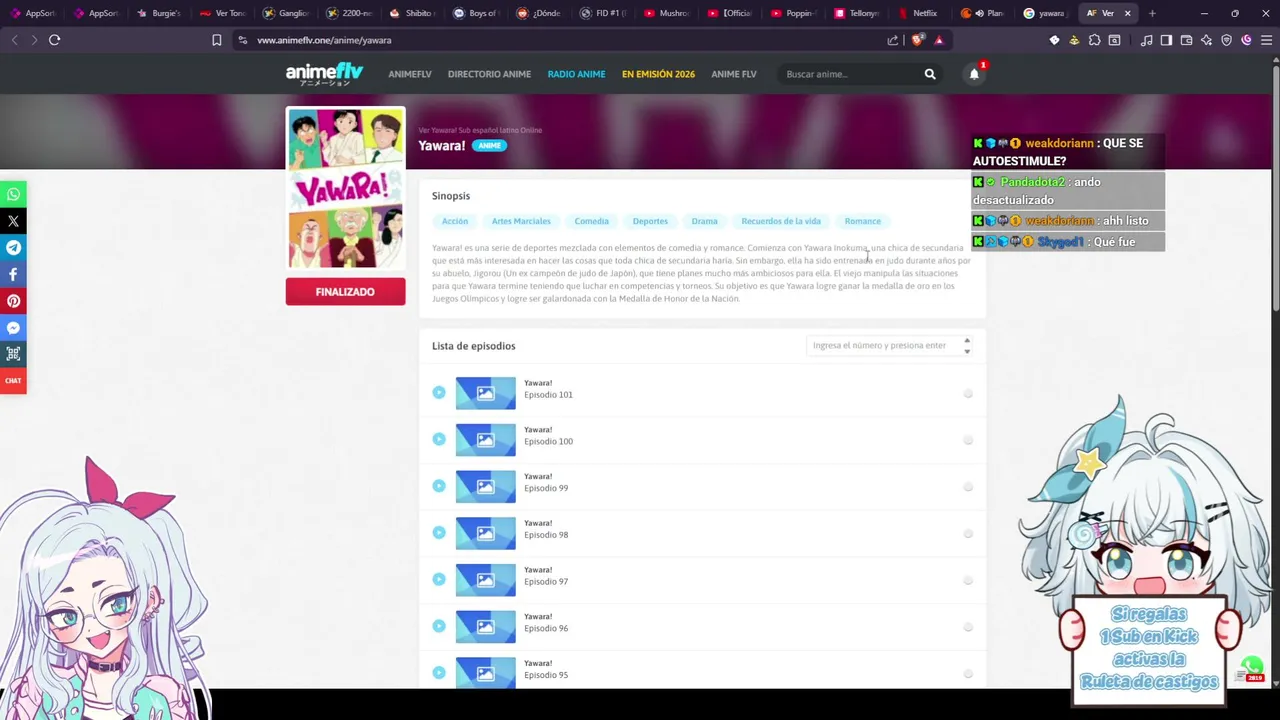Open the QR code sidebar icon
This screenshot has width=1280, height=720.
pos(13,354)
